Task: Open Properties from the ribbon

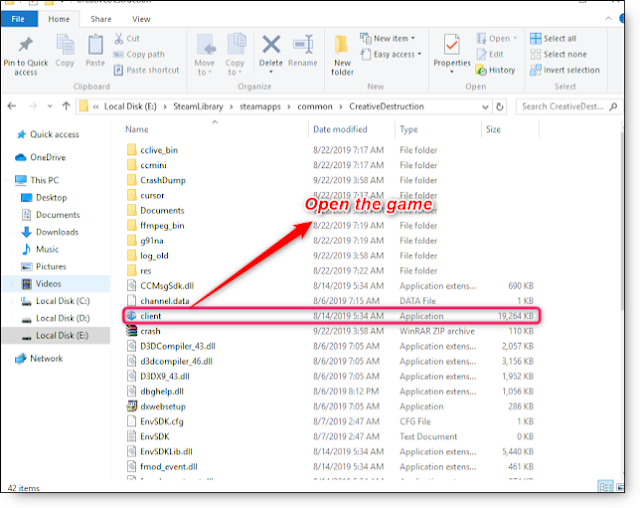Action: click(452, 54)
